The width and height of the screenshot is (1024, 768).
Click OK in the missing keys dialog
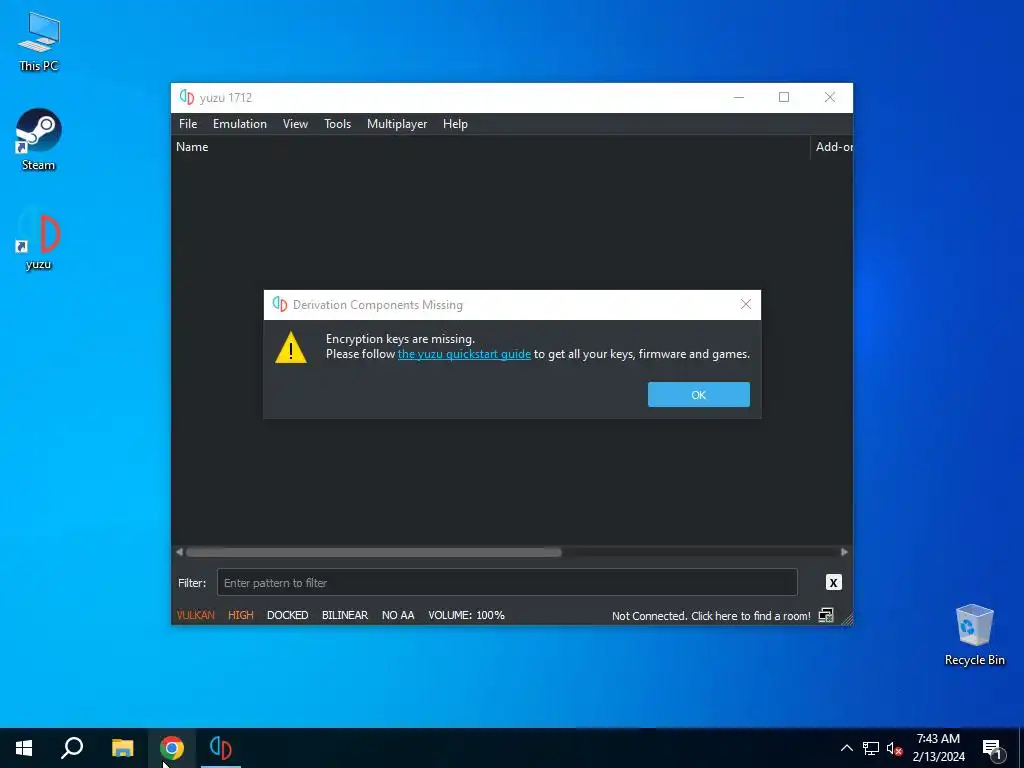tap(699, 394)
